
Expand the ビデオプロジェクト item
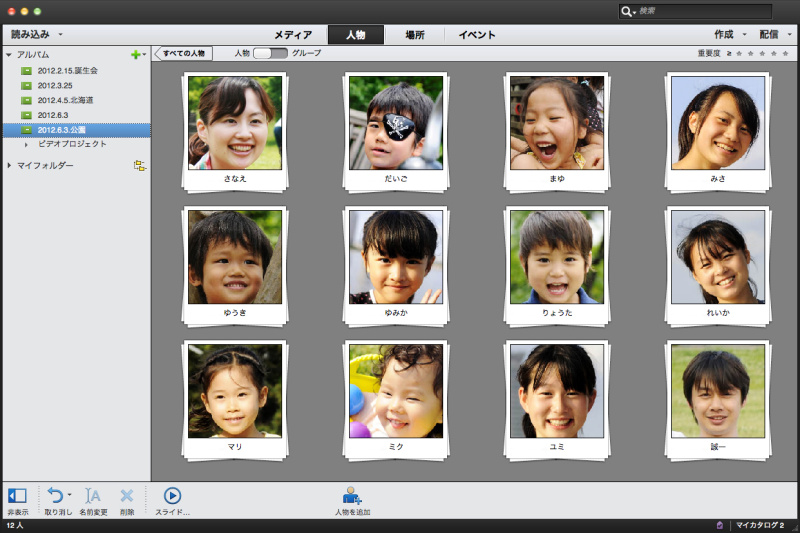[x=26, y=145]
